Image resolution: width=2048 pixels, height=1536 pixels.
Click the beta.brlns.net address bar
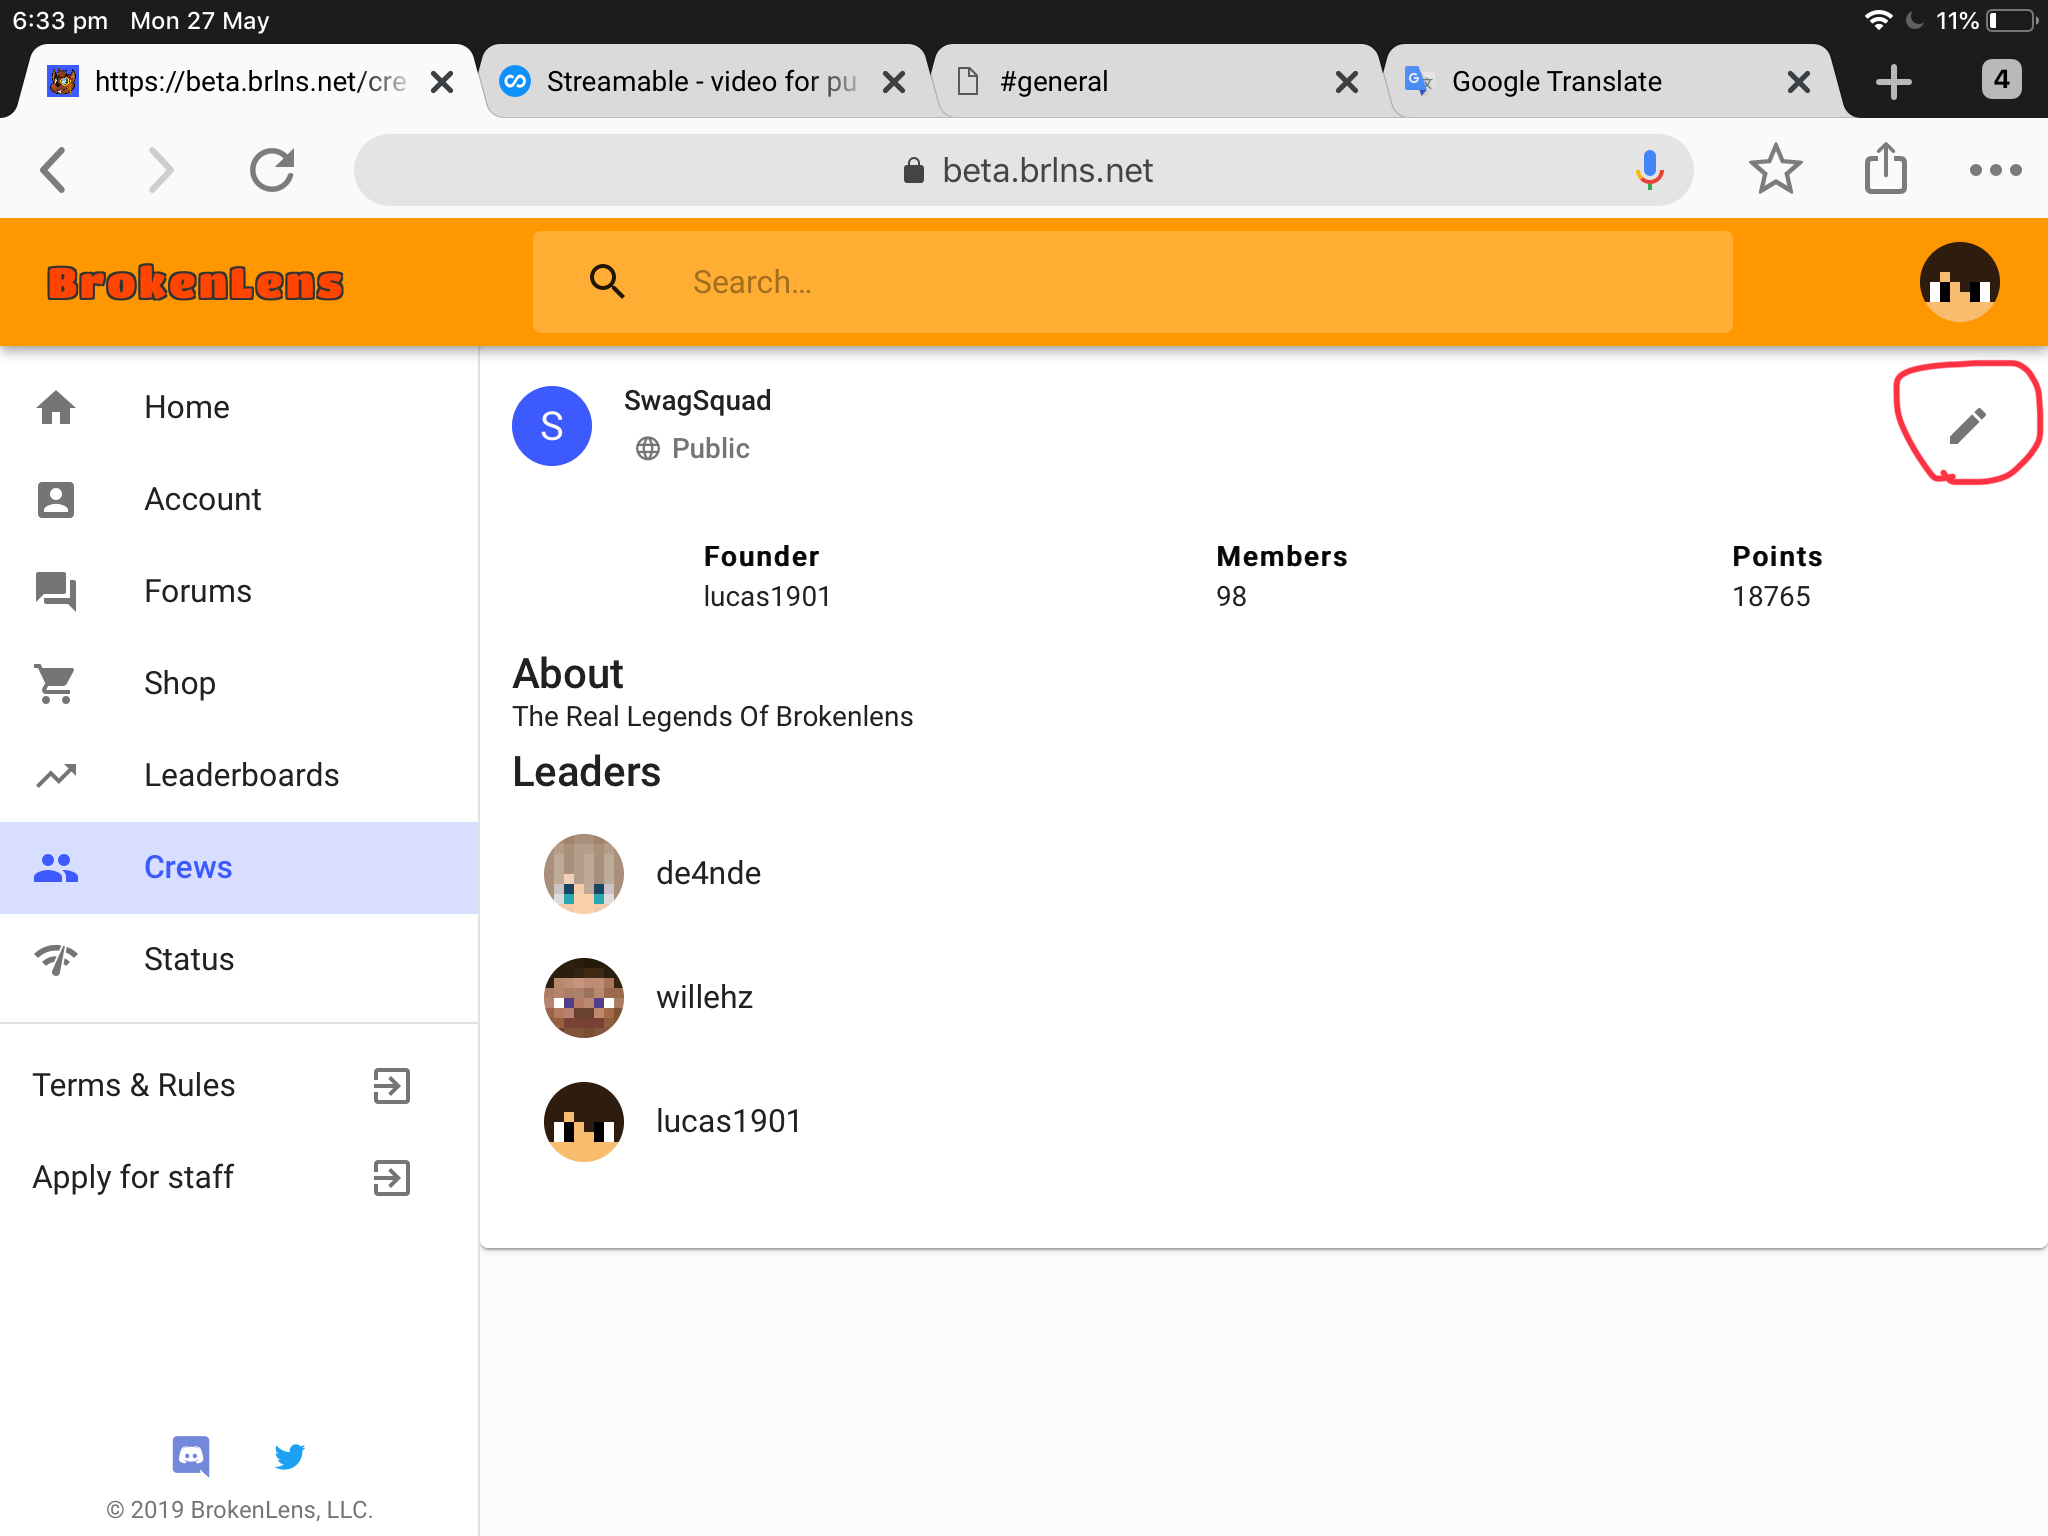(1023, 170)
